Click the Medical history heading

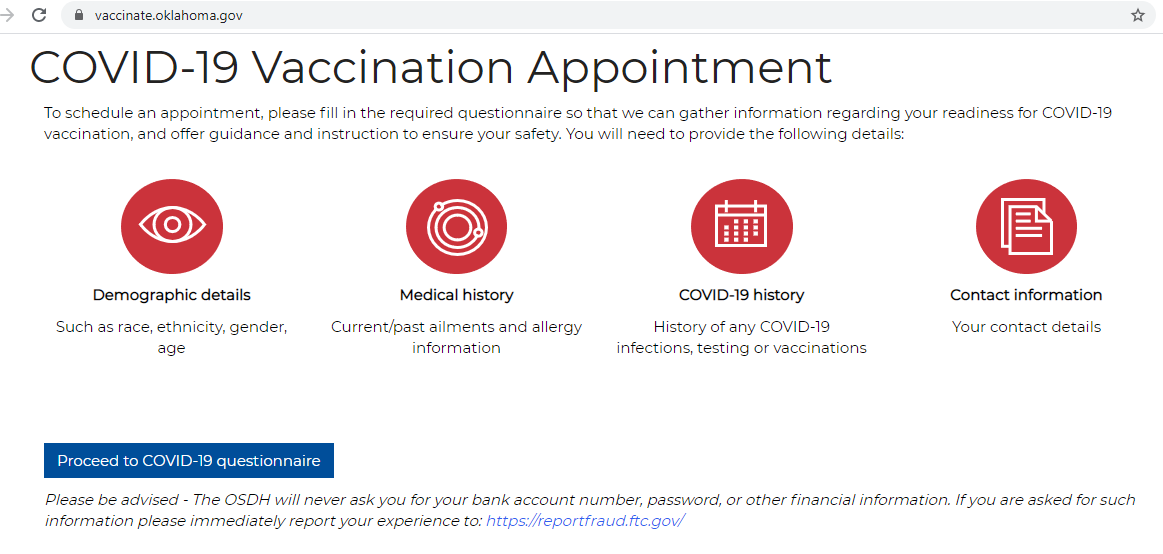456,295
